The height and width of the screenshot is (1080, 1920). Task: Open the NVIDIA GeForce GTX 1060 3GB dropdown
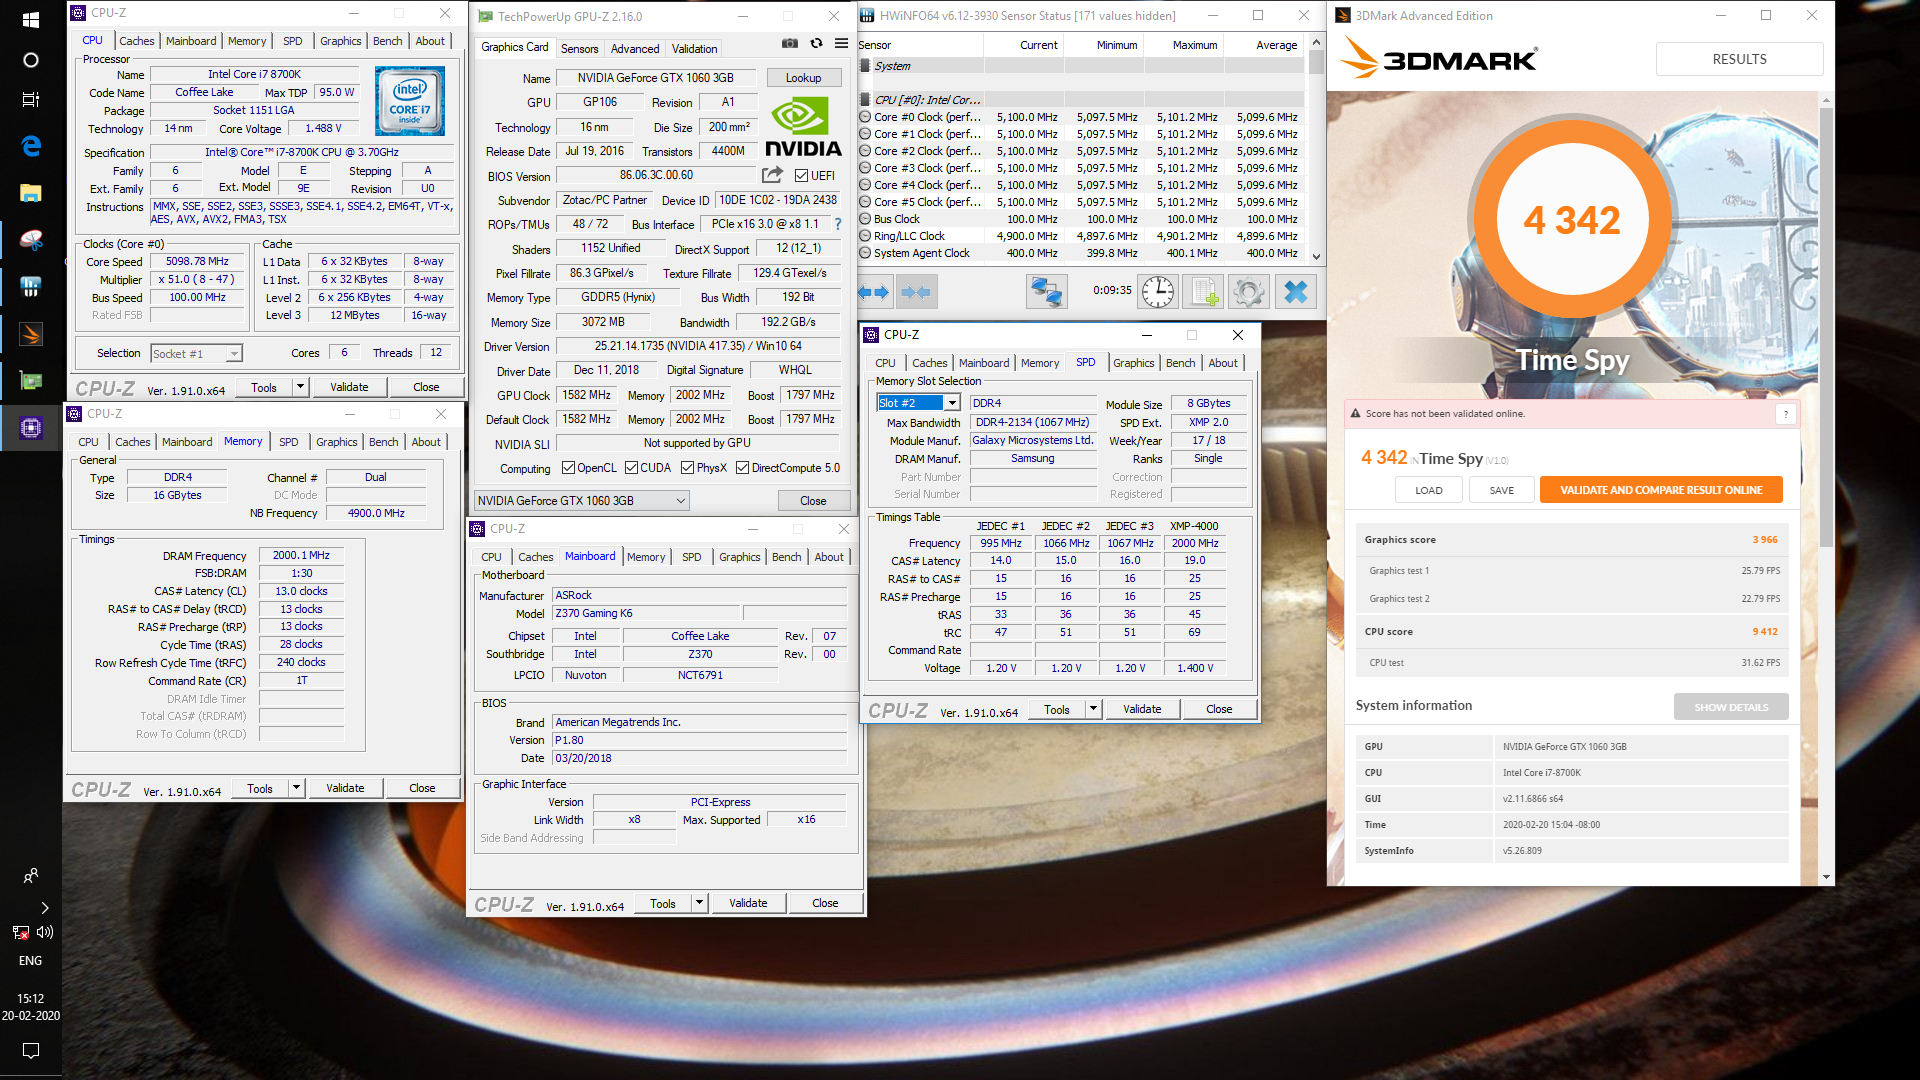click(x=581, y=501)
